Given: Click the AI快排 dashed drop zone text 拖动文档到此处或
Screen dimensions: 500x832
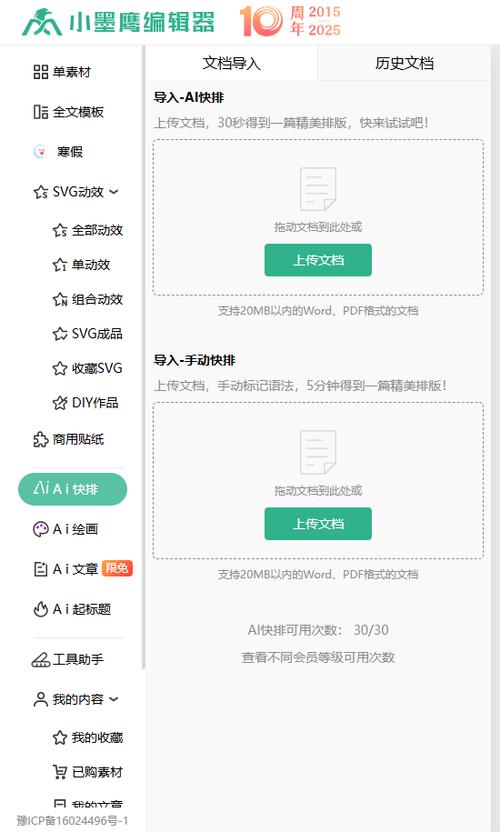Looking at the screenshot, I should (x=318, y=227).
